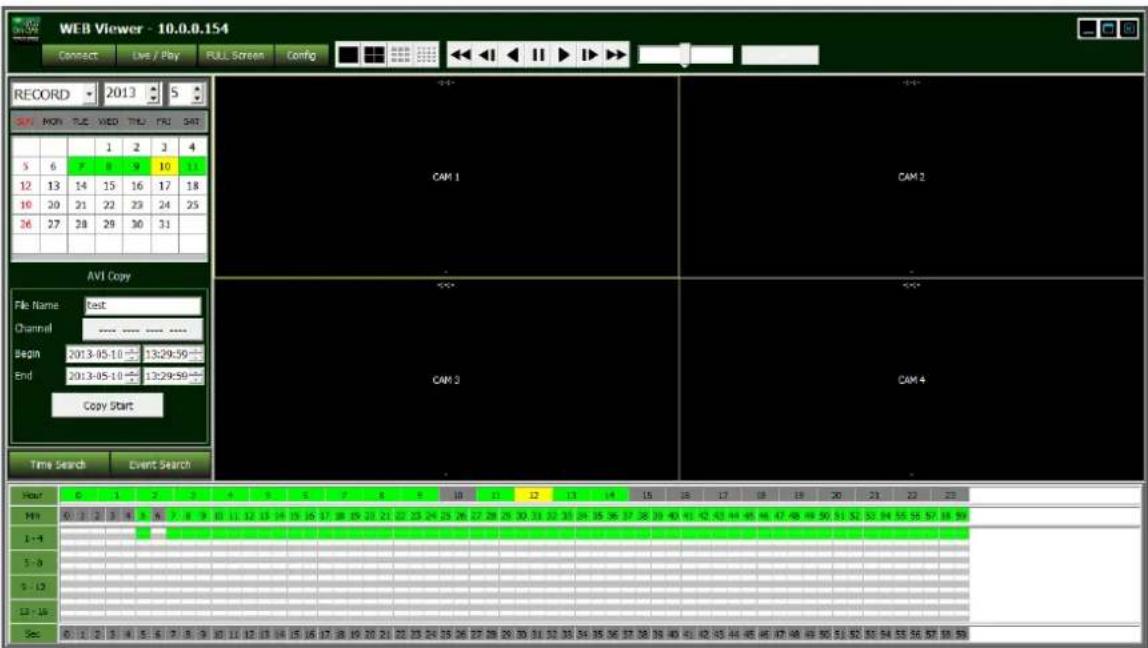Select May 31 on the calendar

pyautogui.click(x=165, y=224)
